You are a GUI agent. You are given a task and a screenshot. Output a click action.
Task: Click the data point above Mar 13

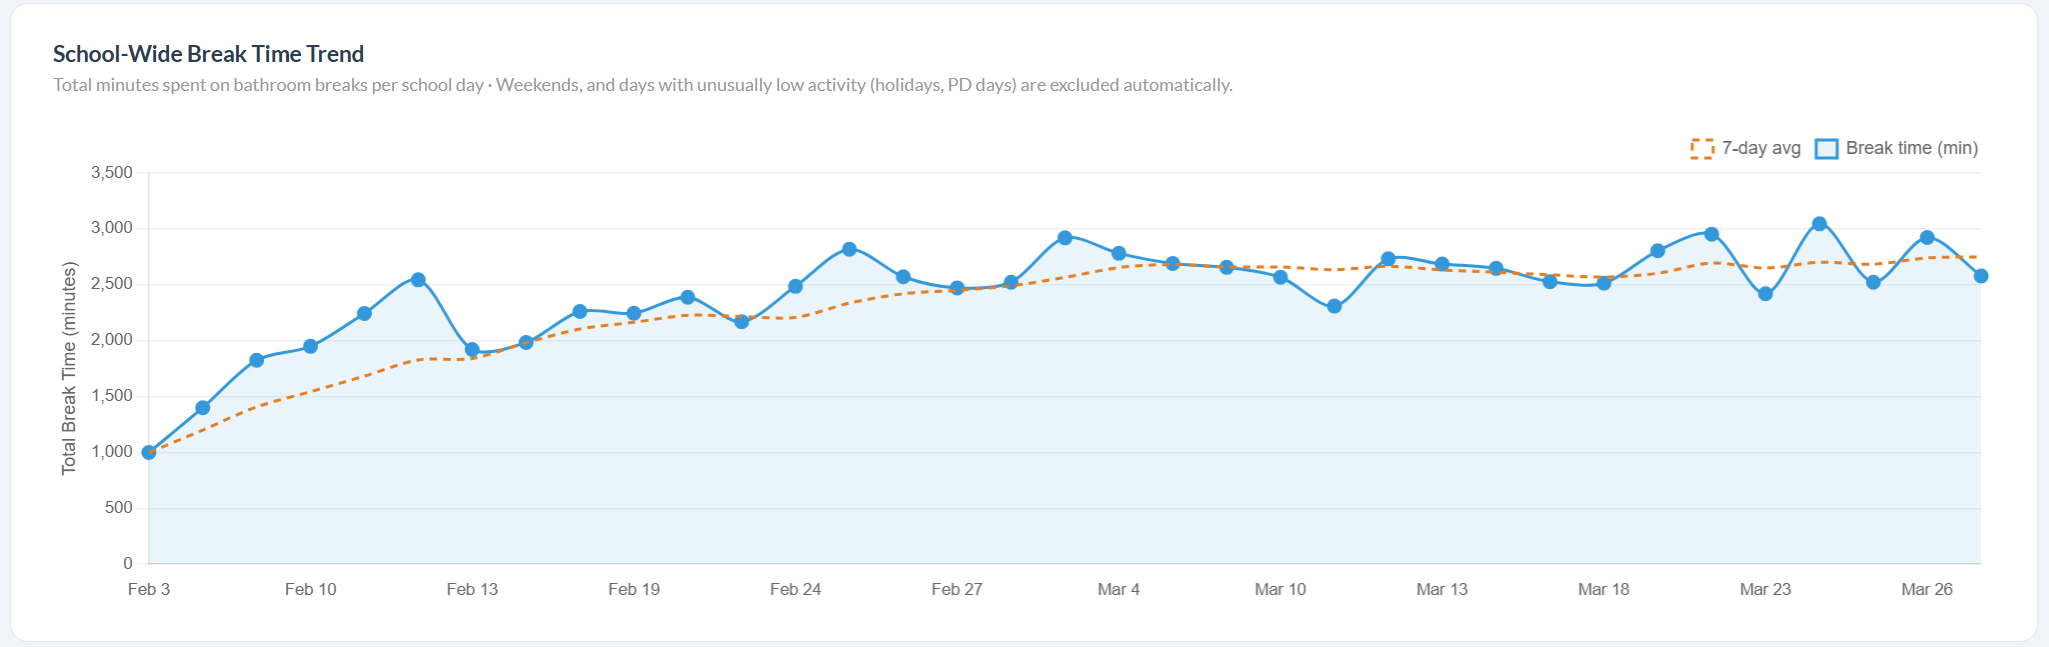[1442, 264]
